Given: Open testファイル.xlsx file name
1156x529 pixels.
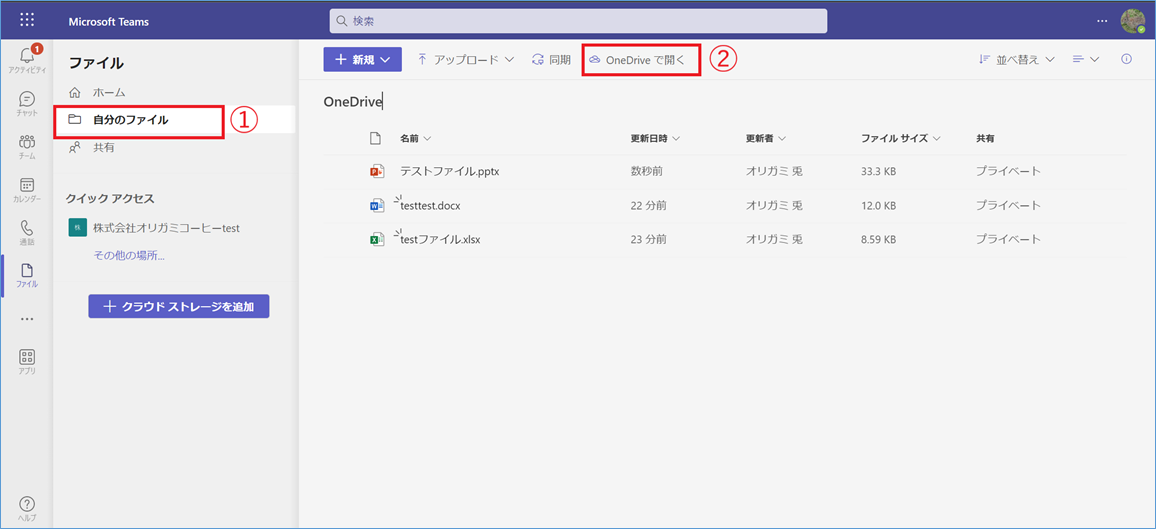Looking at the screenshot, I should tap(440, 239).
